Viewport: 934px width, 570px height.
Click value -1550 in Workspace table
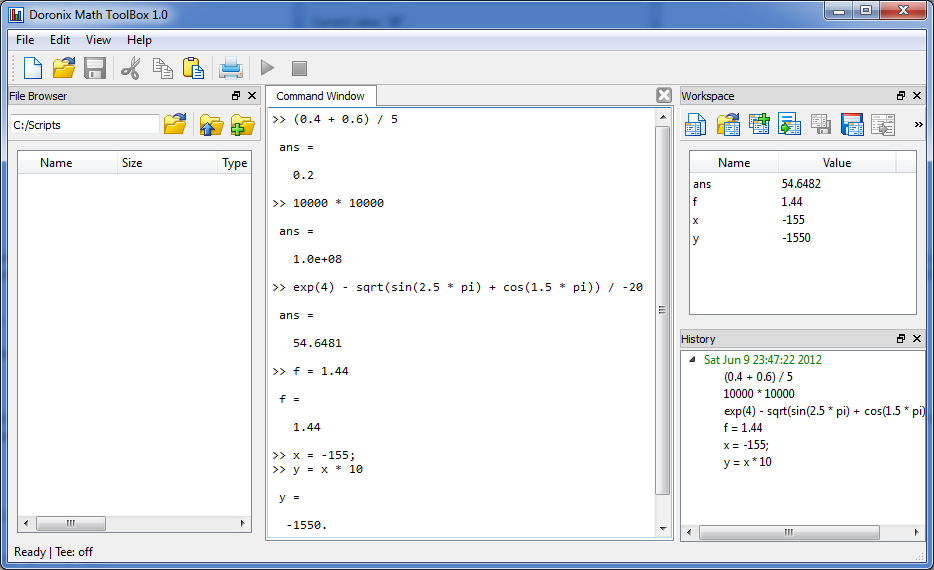click(x=796, y=238)
